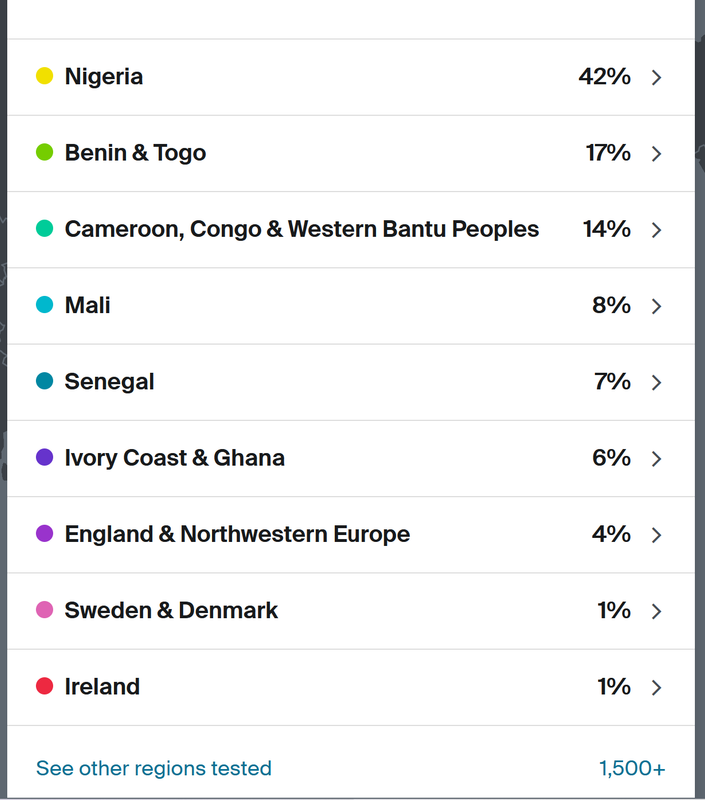
Task: Expand Sweden & Denmark chevron arrow
Action: point(657,611)
